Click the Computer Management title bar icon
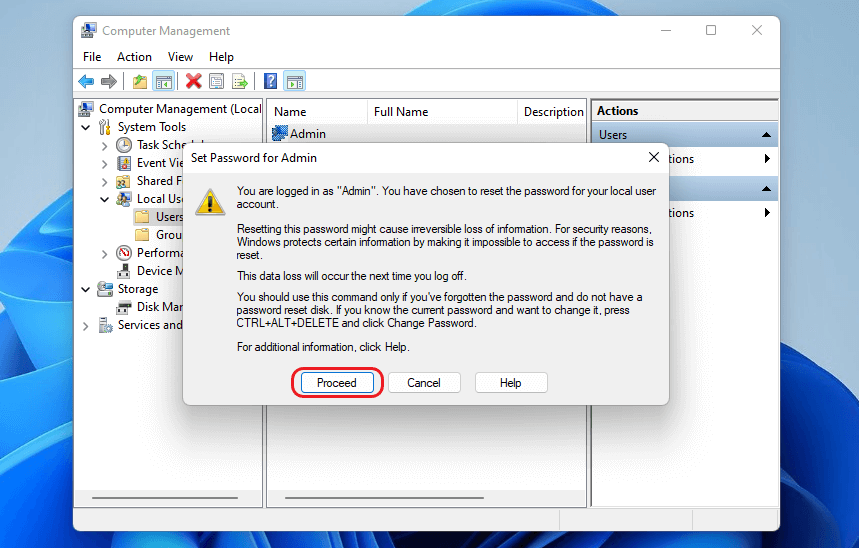The width and height of the screenshot is (859, 548). pos(89,31)
